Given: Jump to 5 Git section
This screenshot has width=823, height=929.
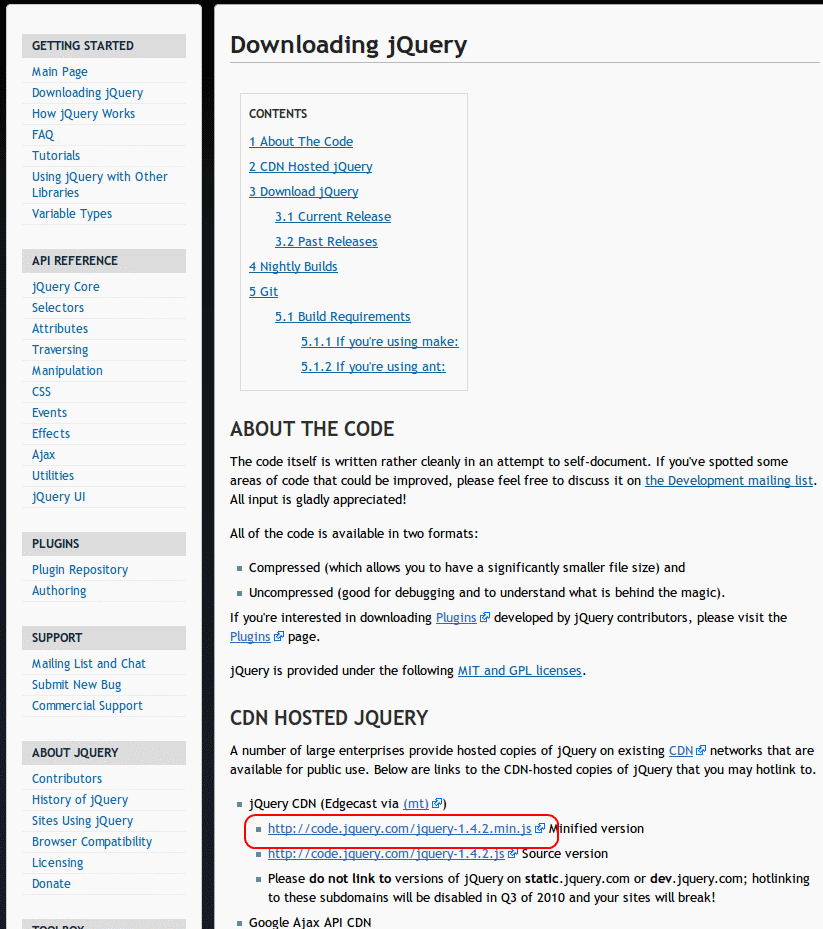Looking at the screenshot, I should [263, 291].
